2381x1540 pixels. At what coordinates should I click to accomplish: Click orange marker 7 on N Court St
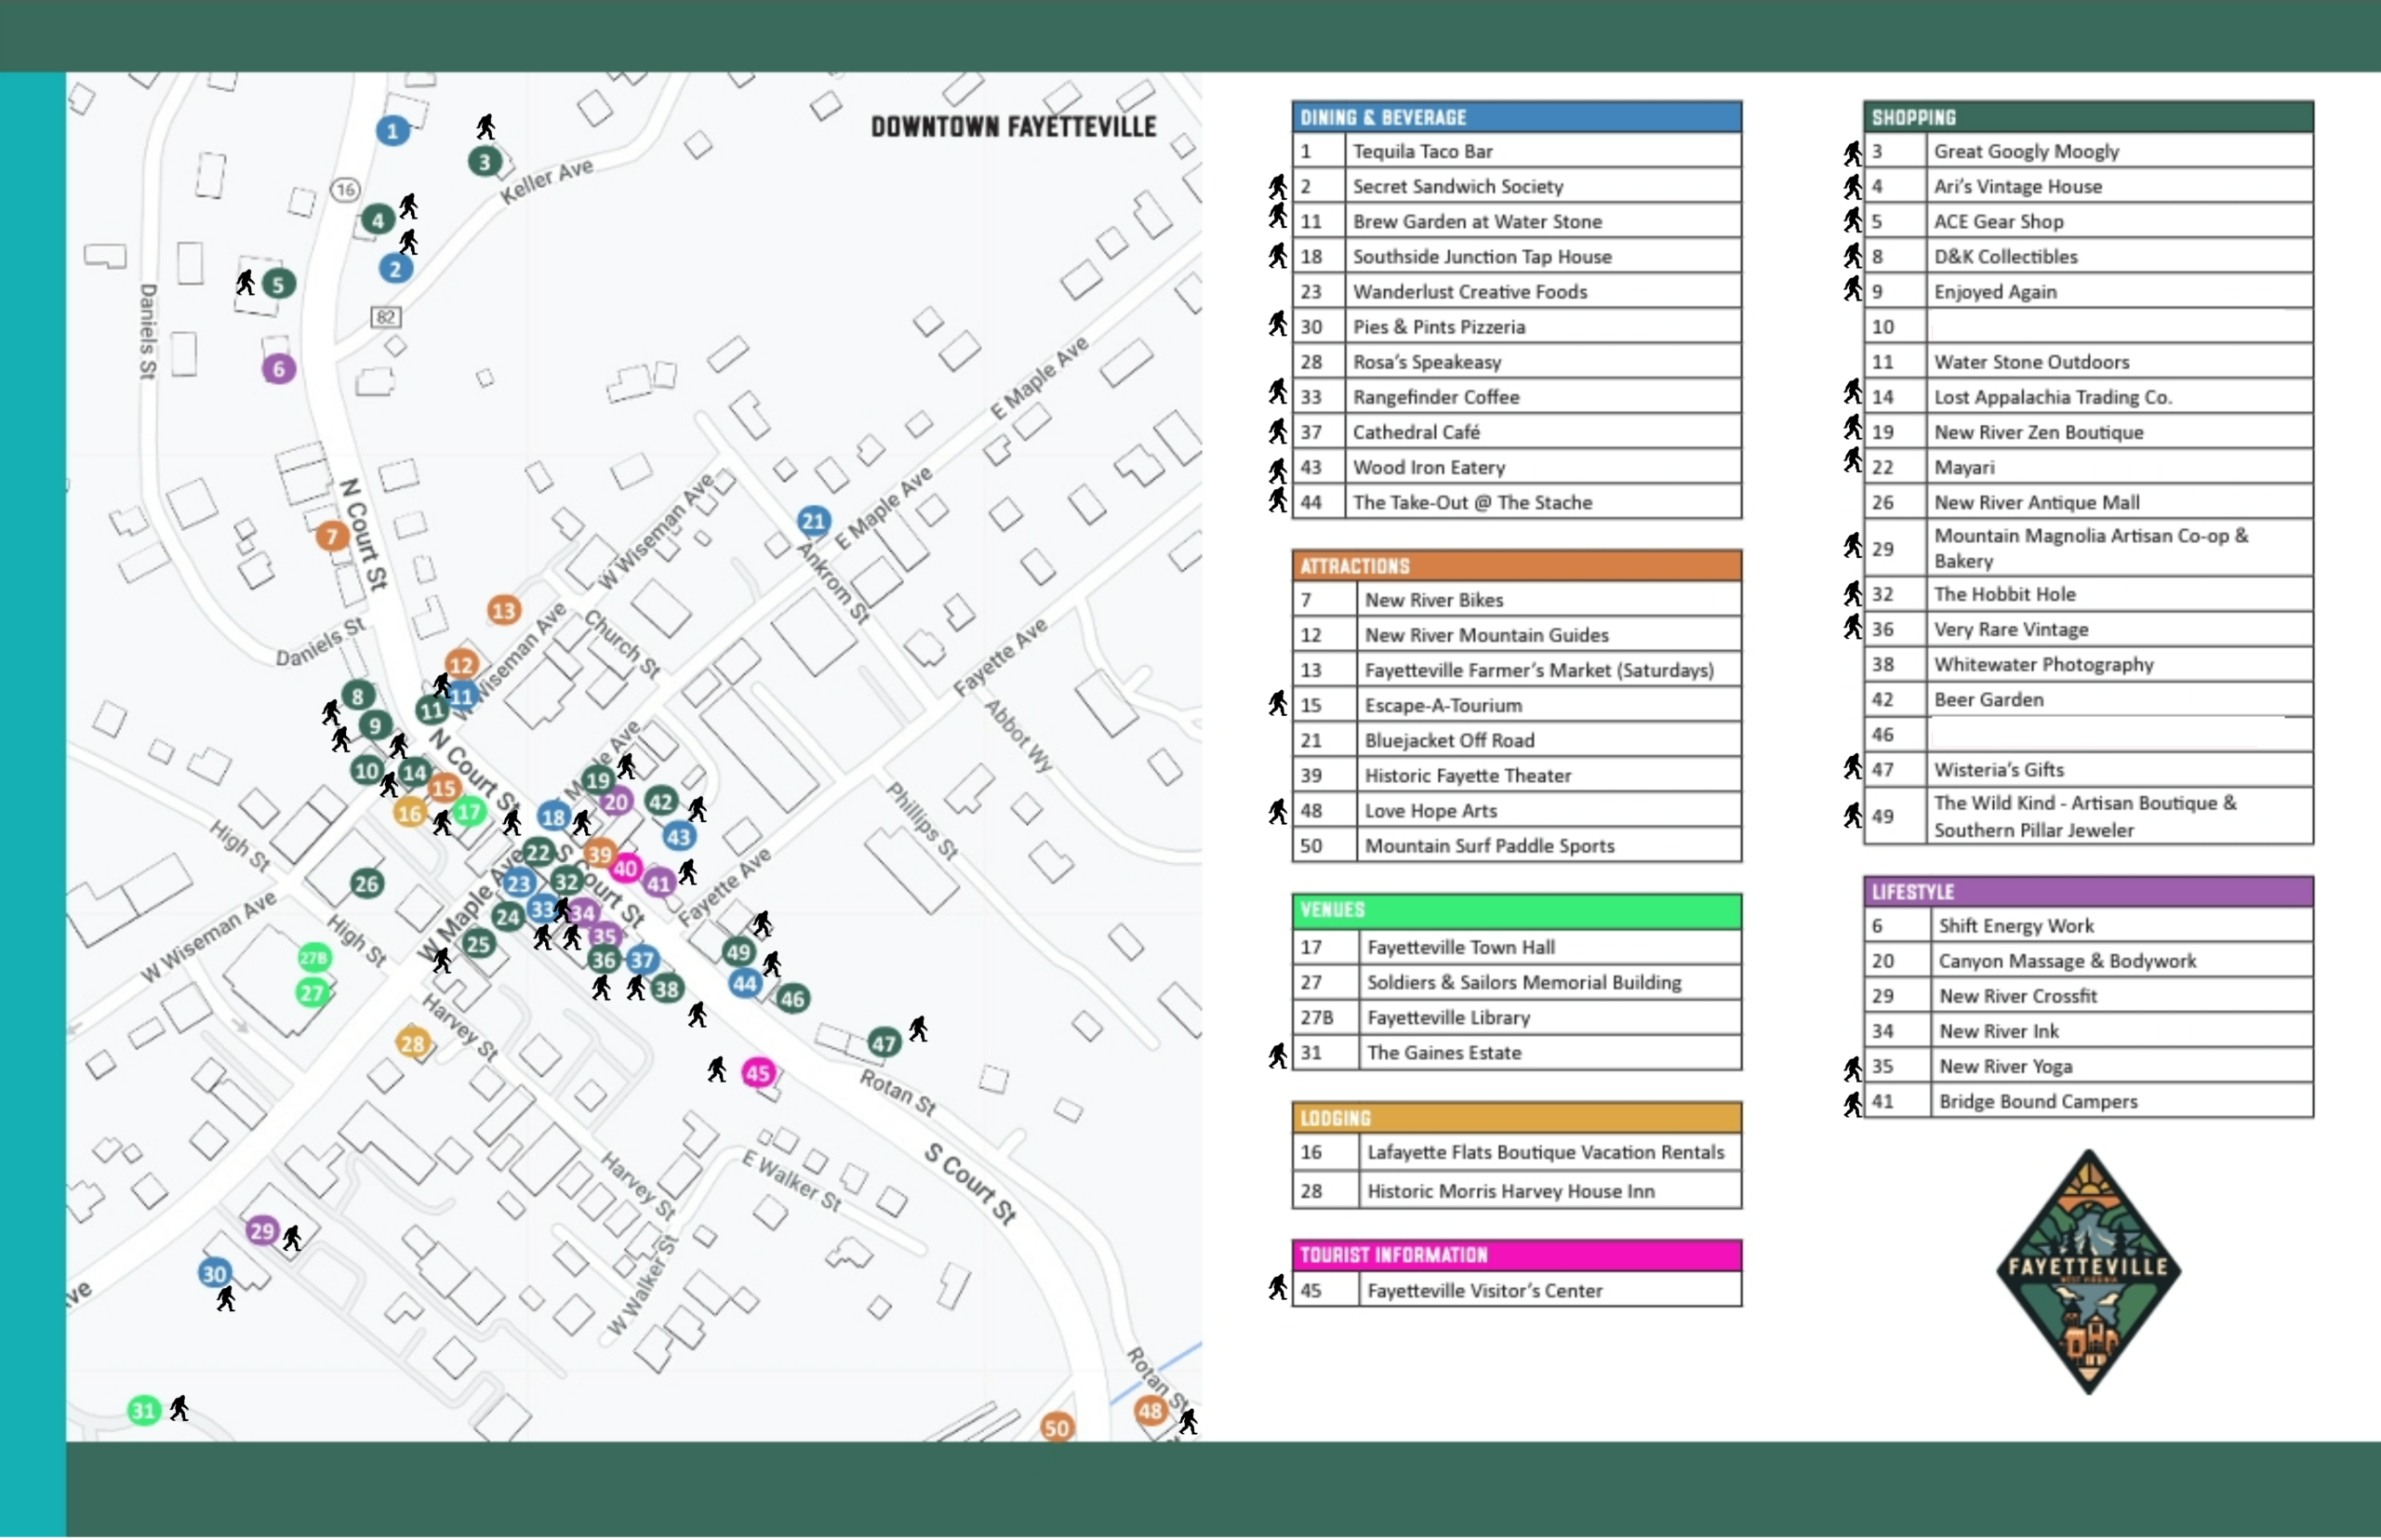(332, 537)
